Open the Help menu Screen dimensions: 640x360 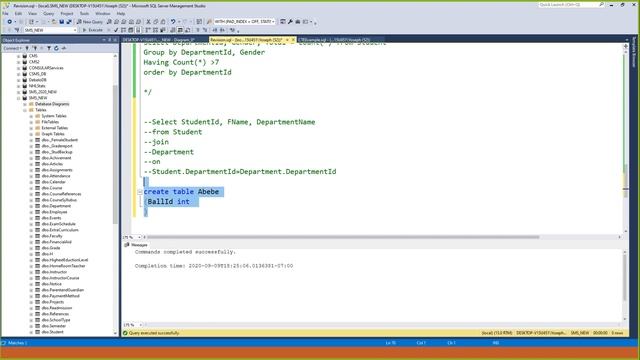tap(121, 13)
